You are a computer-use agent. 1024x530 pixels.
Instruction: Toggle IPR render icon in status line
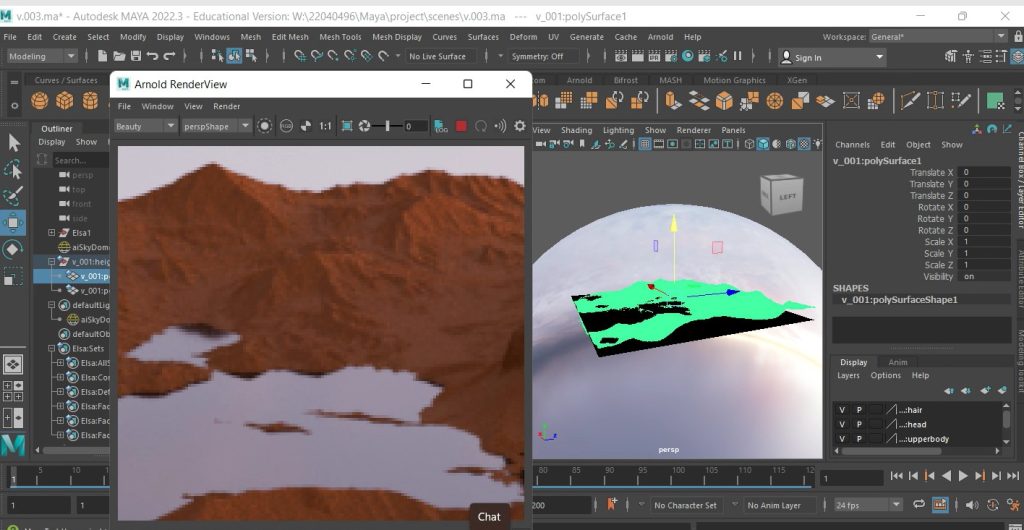click(x=654, y=56)
